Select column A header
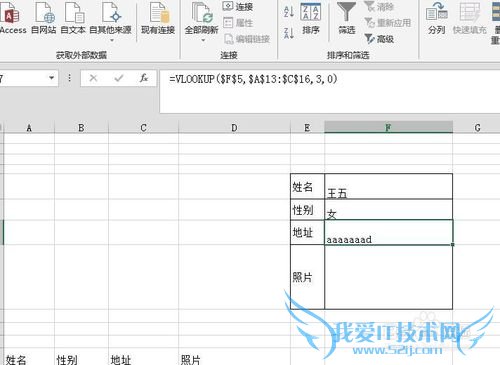 pos(29,128)
